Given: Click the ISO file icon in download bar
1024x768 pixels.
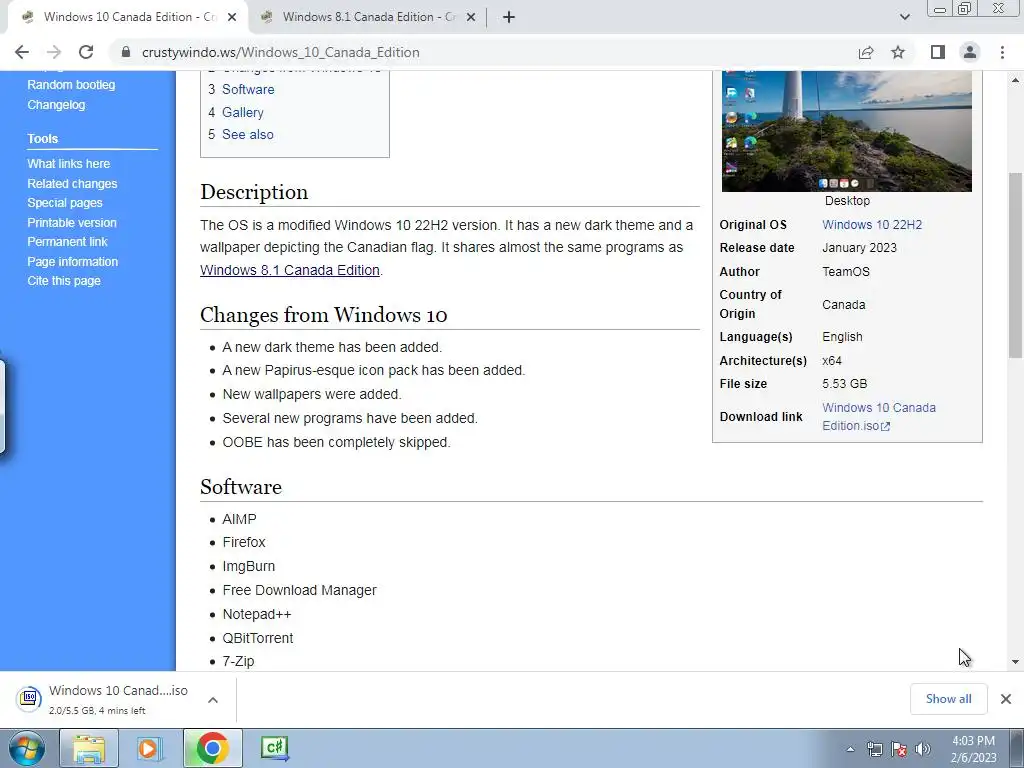Looking at the screenshot, I should (x=29, y=698).
